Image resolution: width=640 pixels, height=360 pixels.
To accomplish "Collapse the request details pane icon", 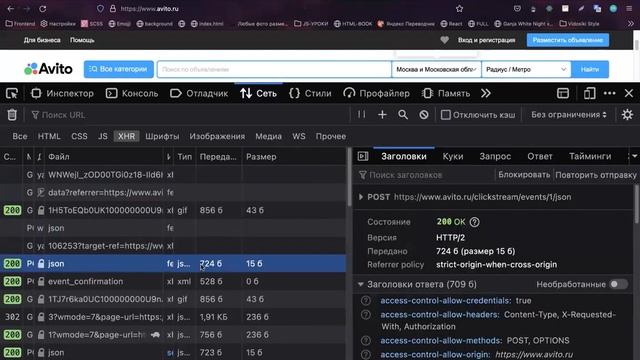I will coord(363,156).
